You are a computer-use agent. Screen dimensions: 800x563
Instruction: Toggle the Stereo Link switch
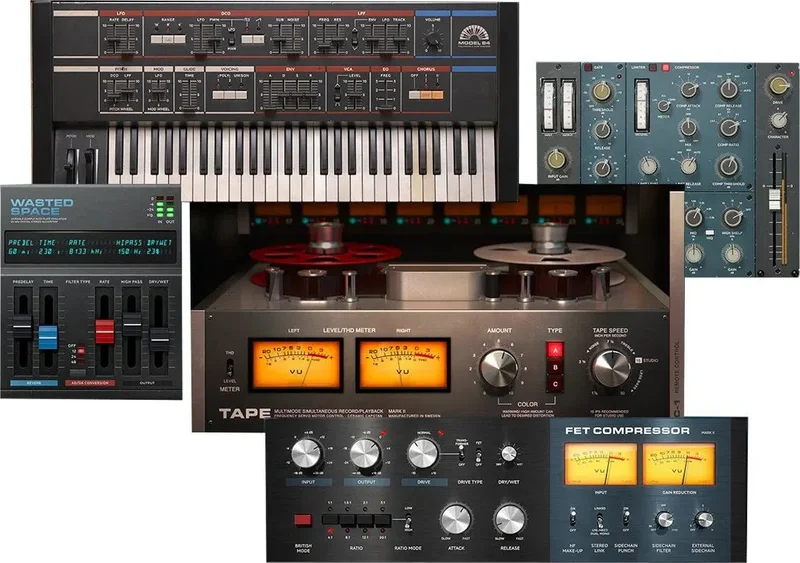(599, 520)
